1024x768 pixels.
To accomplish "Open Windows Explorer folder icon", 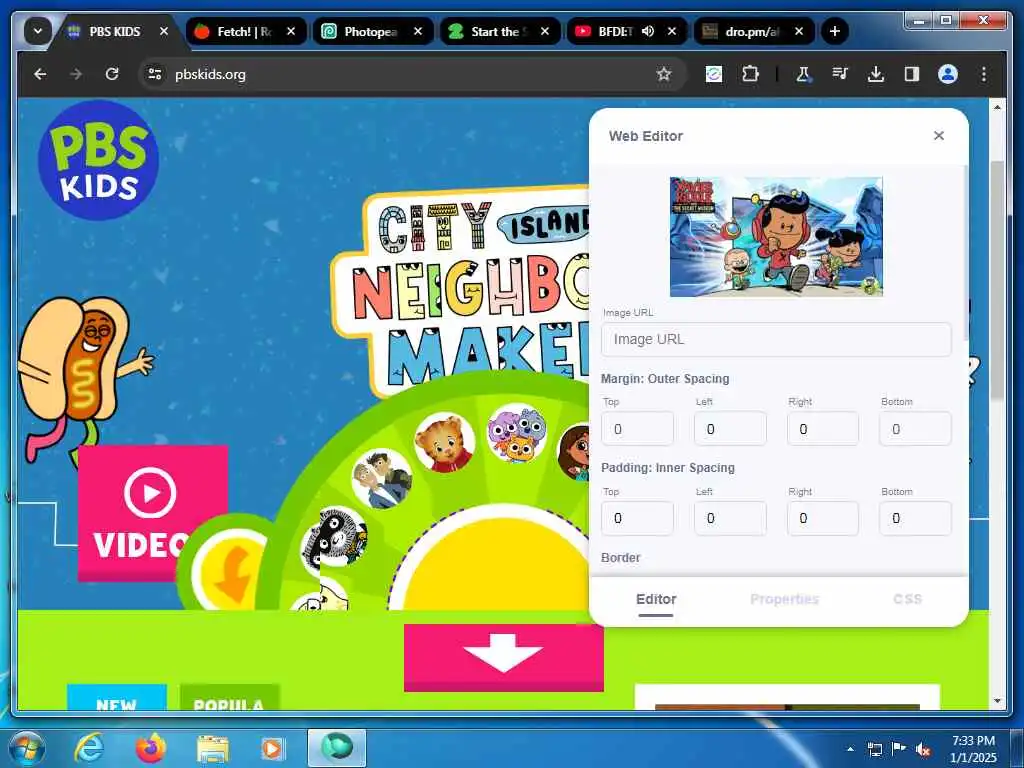I will tap(212, 748).
